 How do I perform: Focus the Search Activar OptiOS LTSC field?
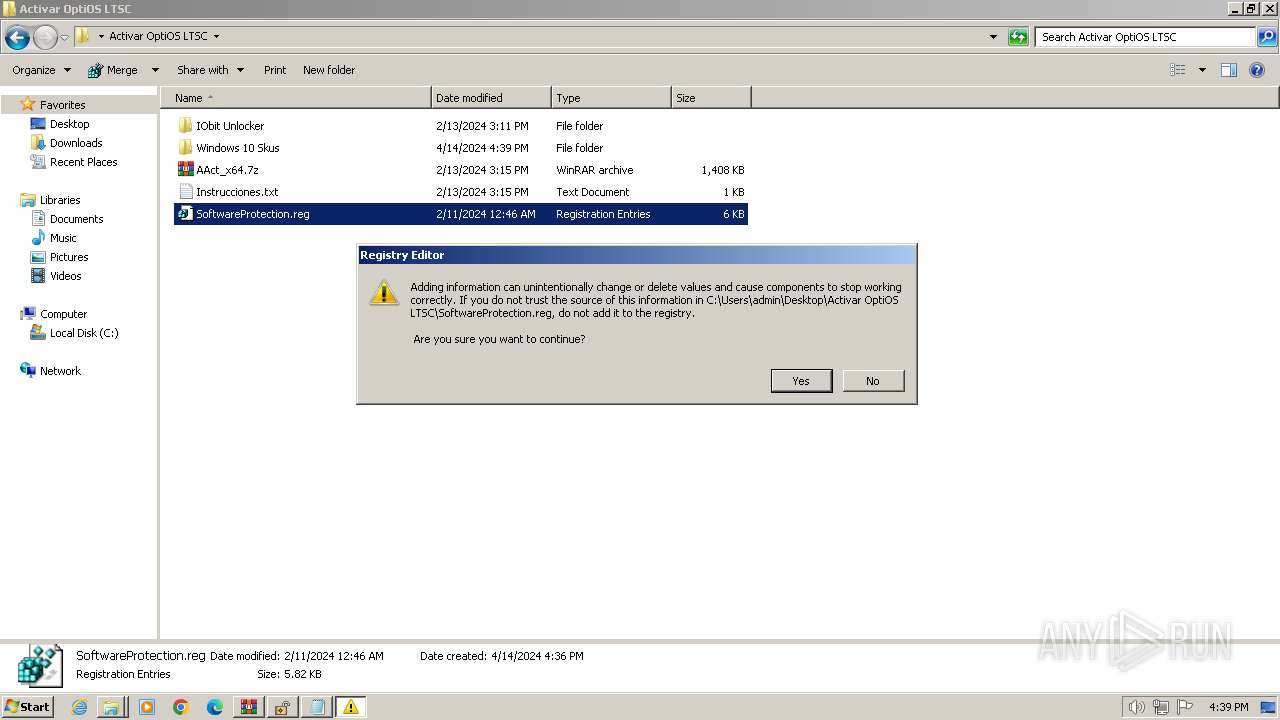point(1145,37)
